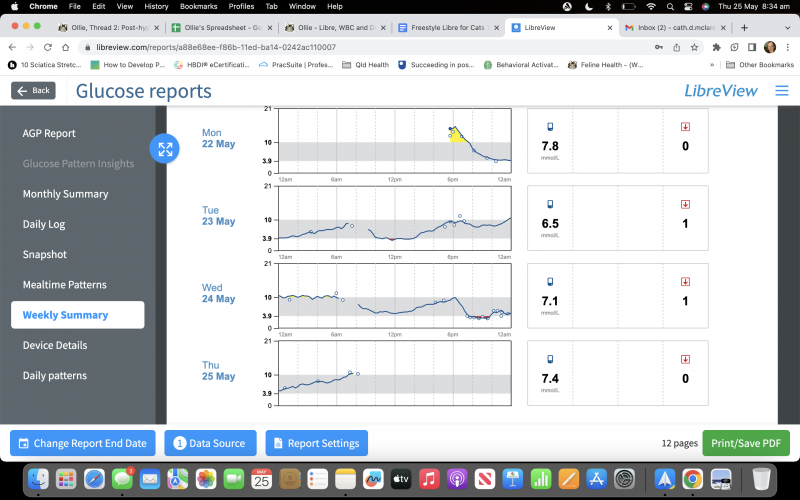
Task: Click the Wednesday 24 May glucose chart
Action: 395,293
